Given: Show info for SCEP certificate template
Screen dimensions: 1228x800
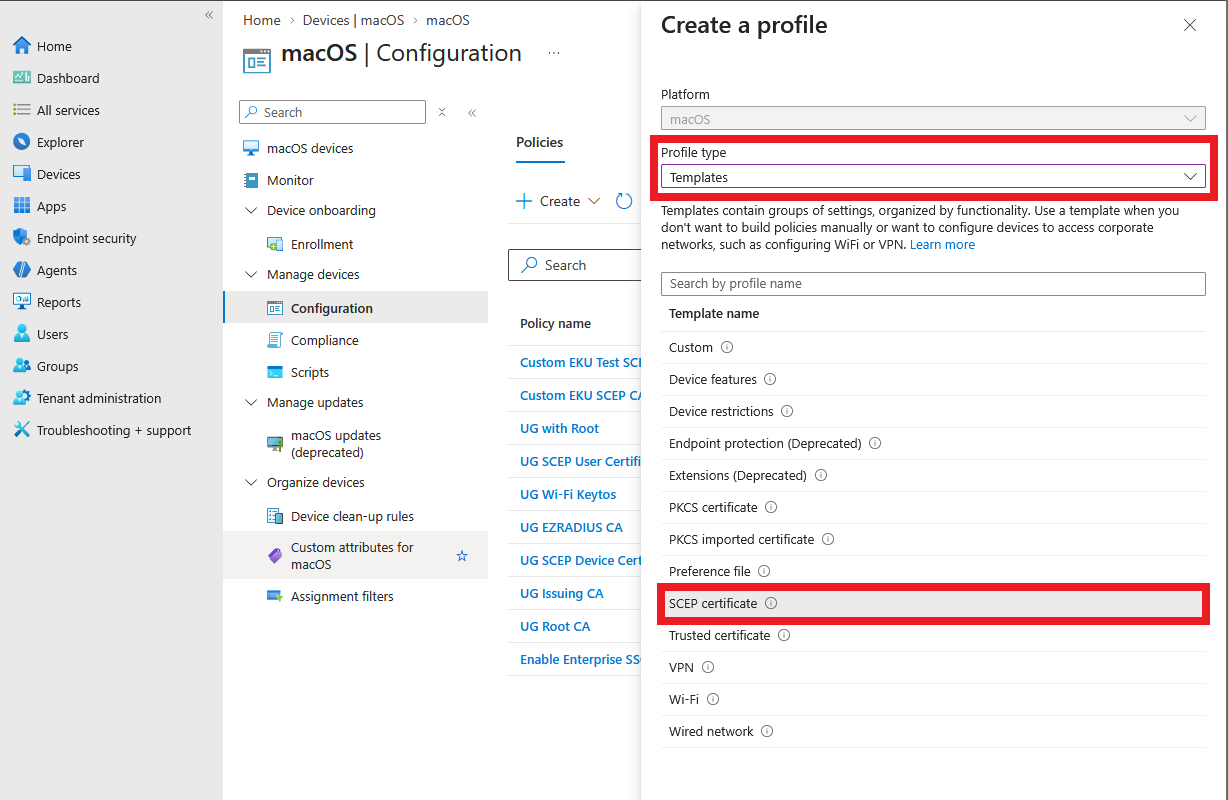Looking at the screenshot, I should pyautogui.click(x=771, y=603).
